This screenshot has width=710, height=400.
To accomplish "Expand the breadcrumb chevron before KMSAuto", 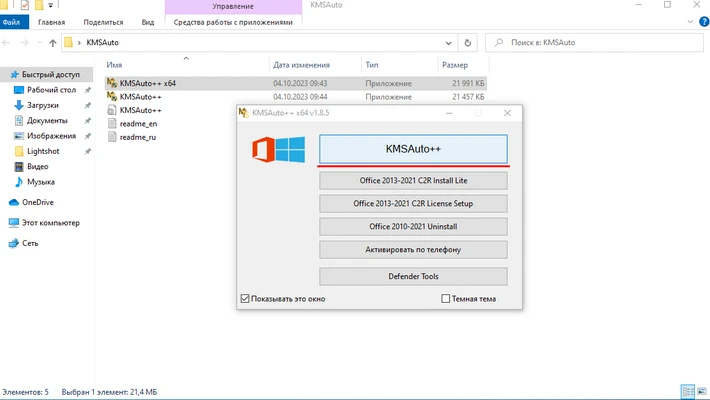I will [x=79, y=43].
